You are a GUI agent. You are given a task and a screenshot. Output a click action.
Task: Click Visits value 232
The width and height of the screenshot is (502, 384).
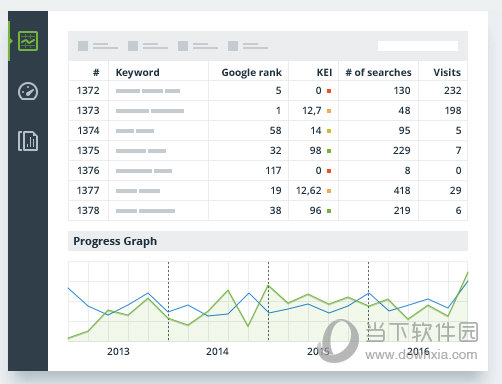tap(453, 90)
